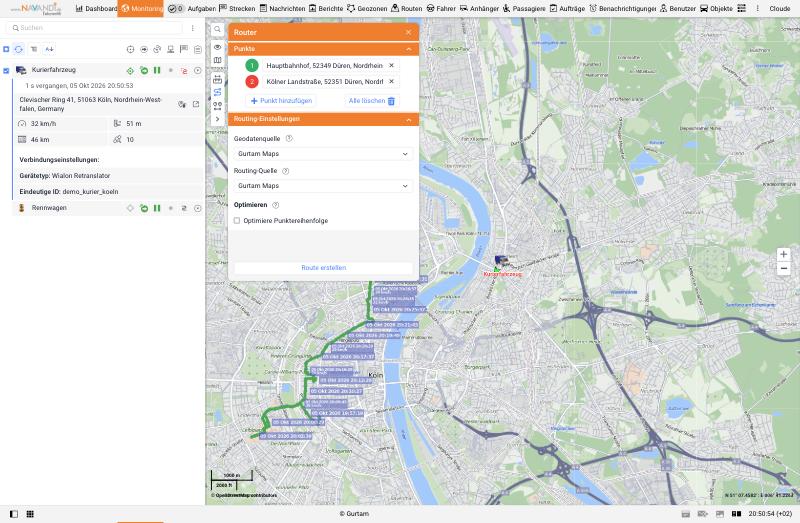
Task: Open the Berichte tab
Action: click(x=326, y=8)
